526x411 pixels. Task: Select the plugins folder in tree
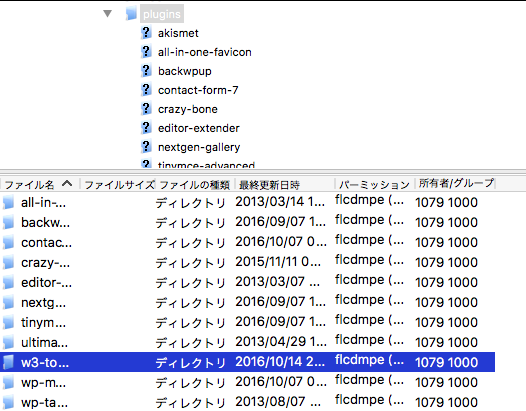162,14
